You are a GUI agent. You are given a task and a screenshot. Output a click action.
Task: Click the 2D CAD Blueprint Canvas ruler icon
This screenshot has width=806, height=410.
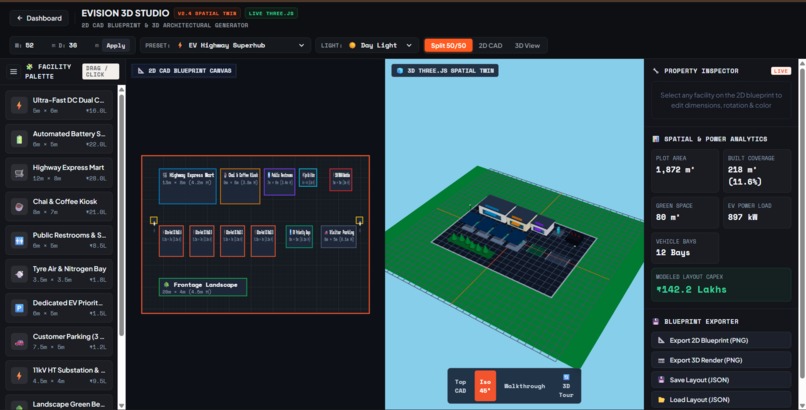click(x=141, y=71)
